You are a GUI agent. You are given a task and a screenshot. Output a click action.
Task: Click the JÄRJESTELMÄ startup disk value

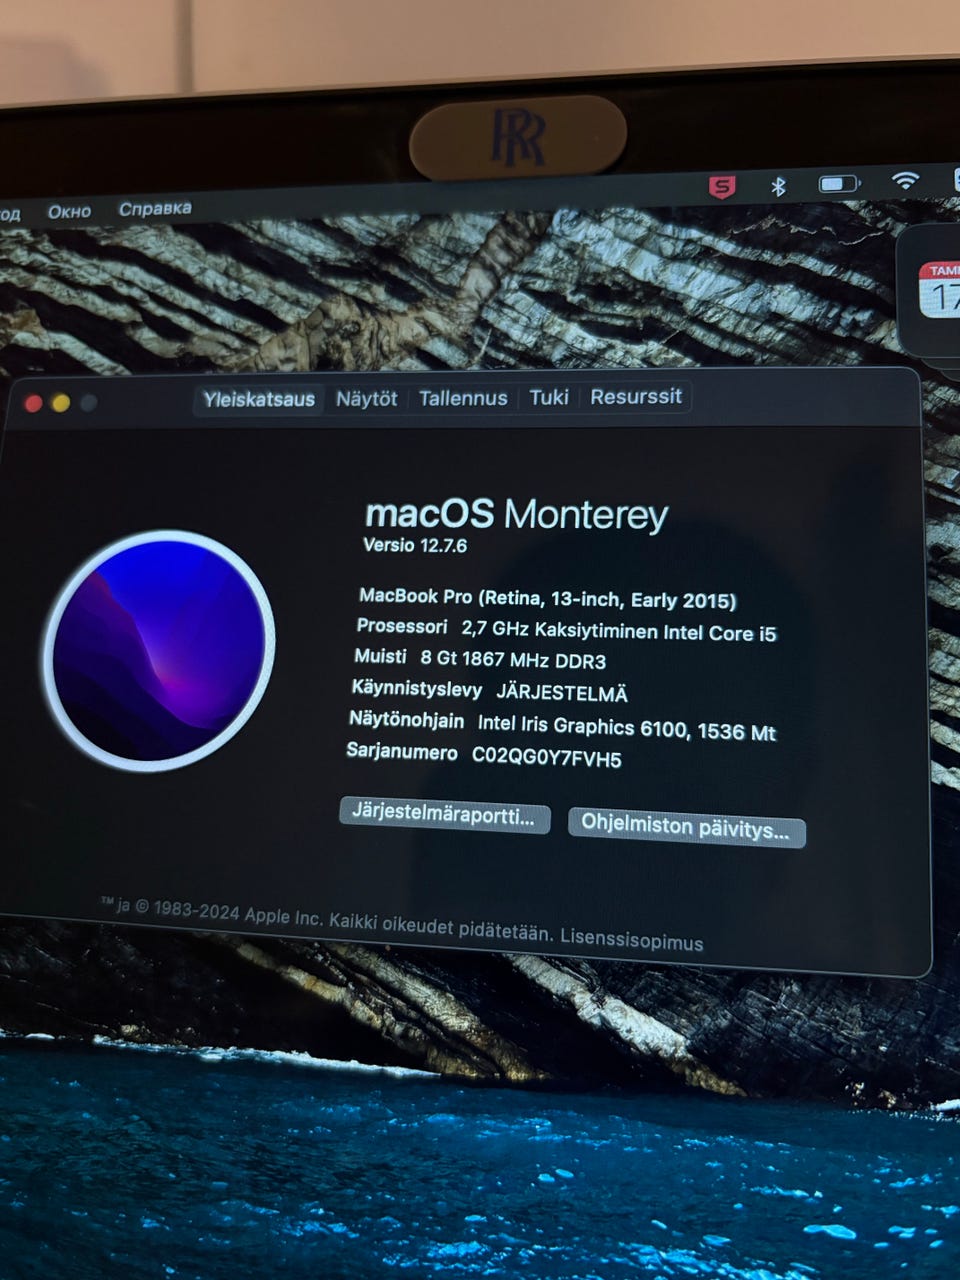pos(562,692)
